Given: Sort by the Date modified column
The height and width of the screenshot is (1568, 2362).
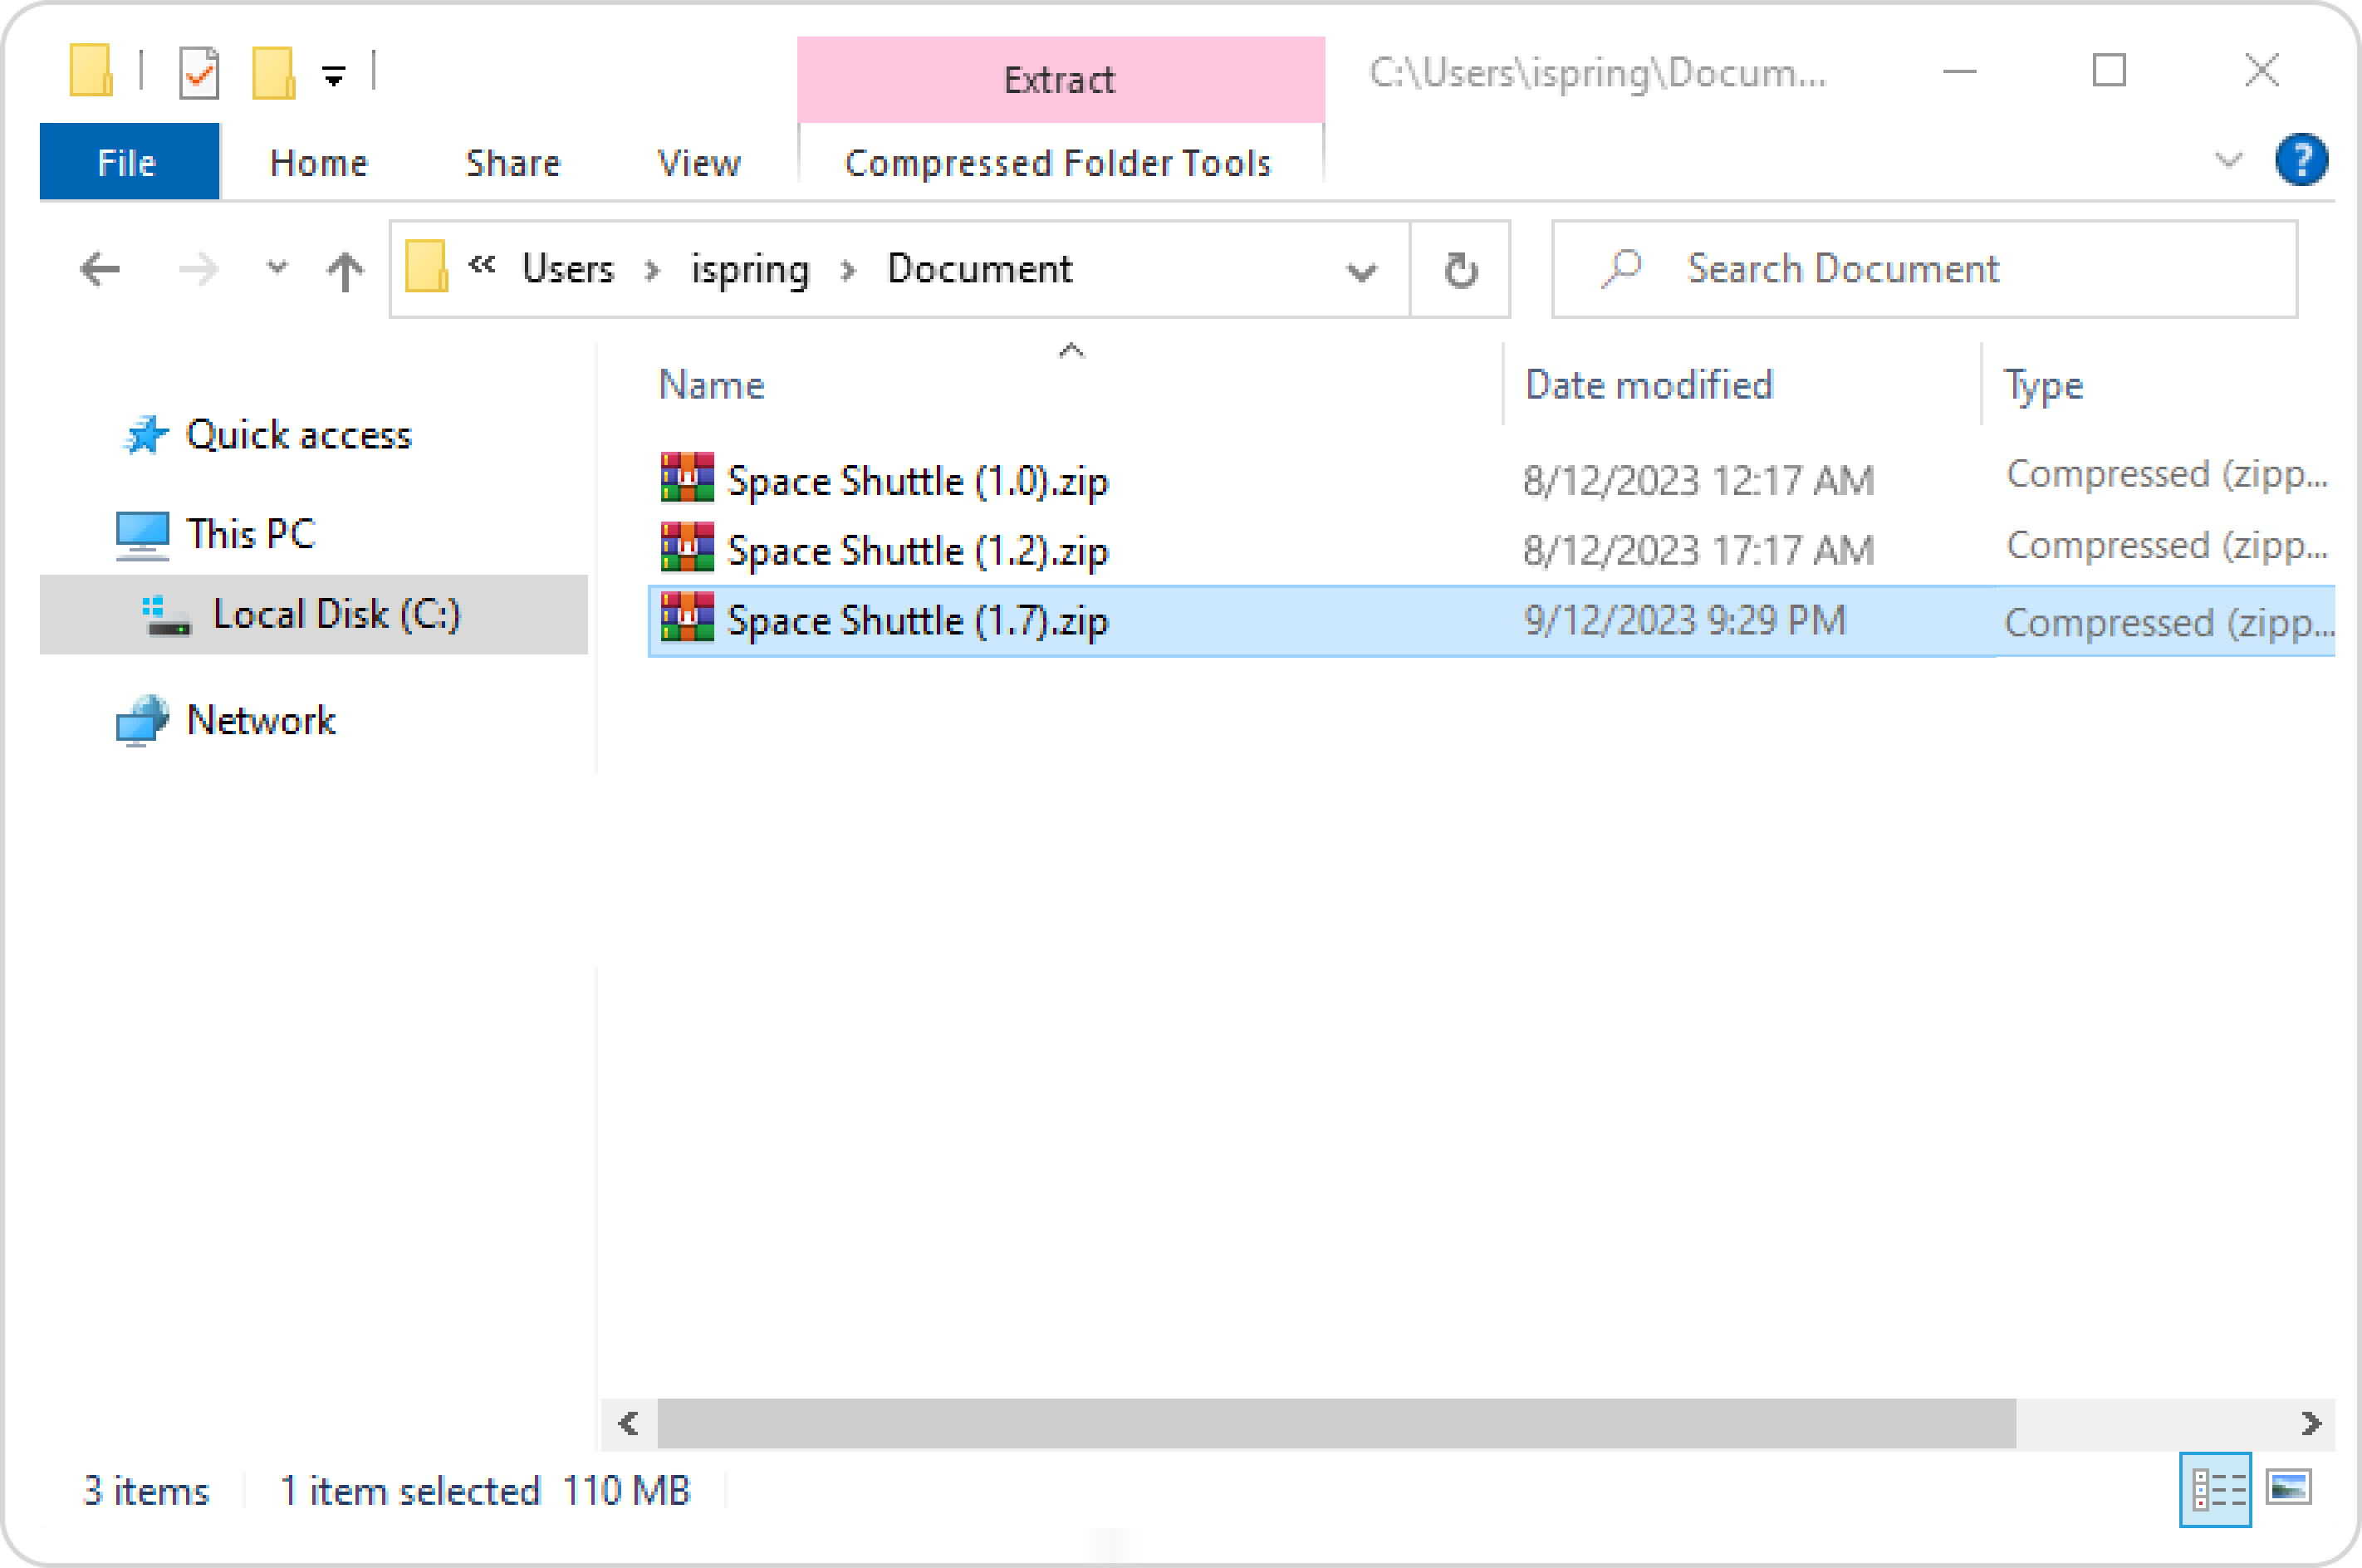Looking at the screenshot, I should pos(1649,385).
